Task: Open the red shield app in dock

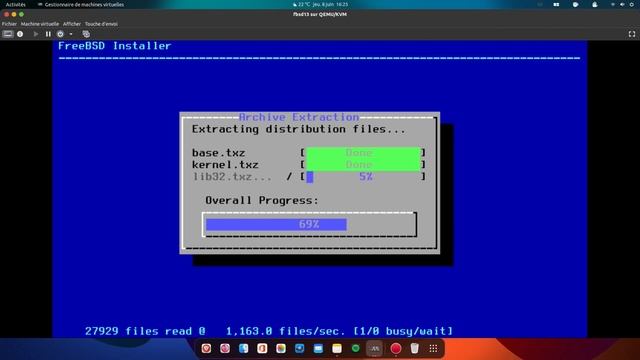Action: [x=207, y=349]
